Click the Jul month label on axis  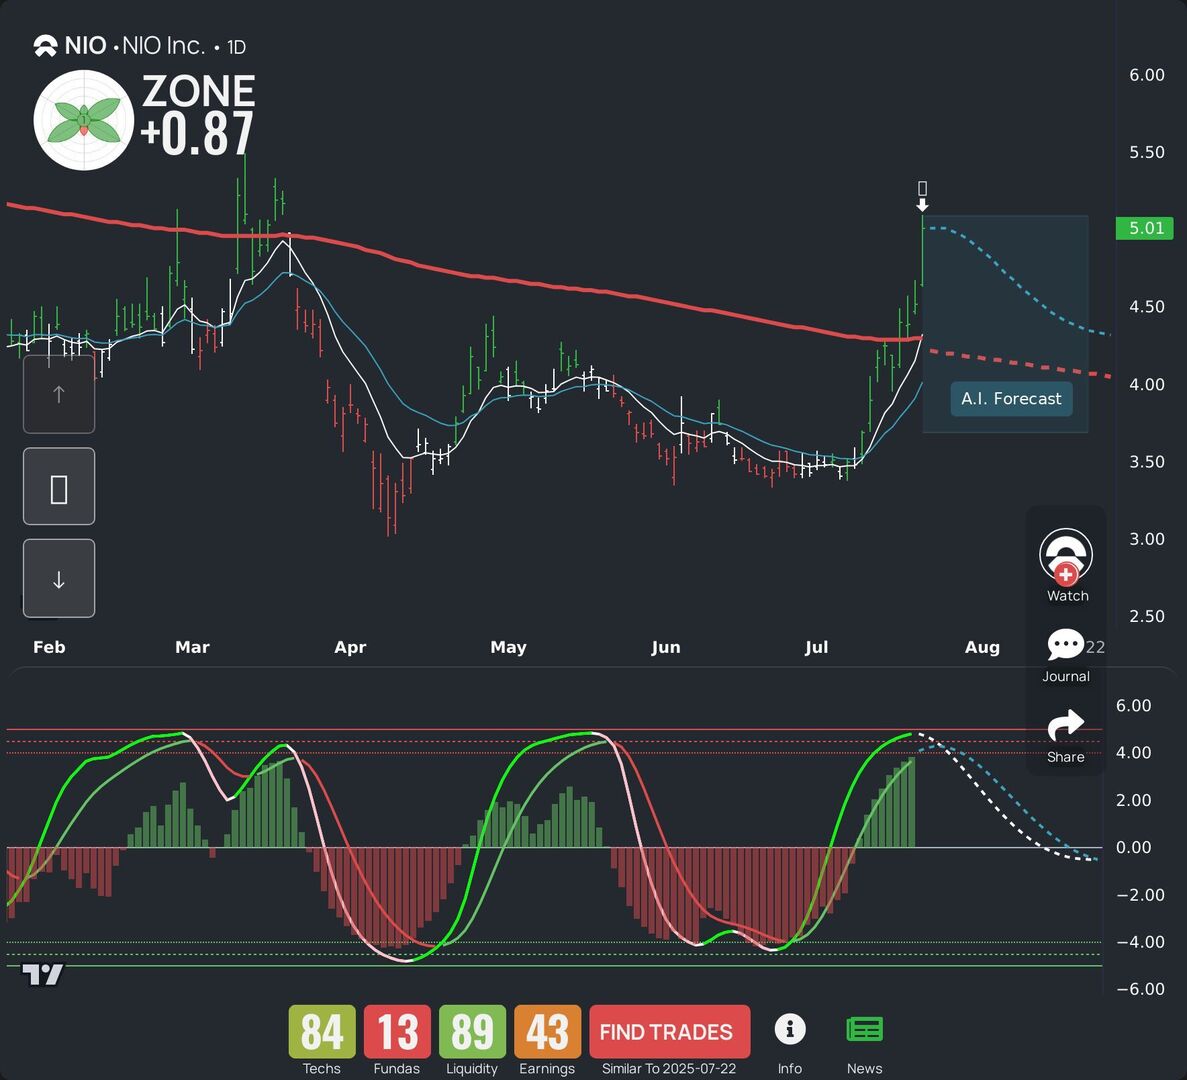pos(816,647)
